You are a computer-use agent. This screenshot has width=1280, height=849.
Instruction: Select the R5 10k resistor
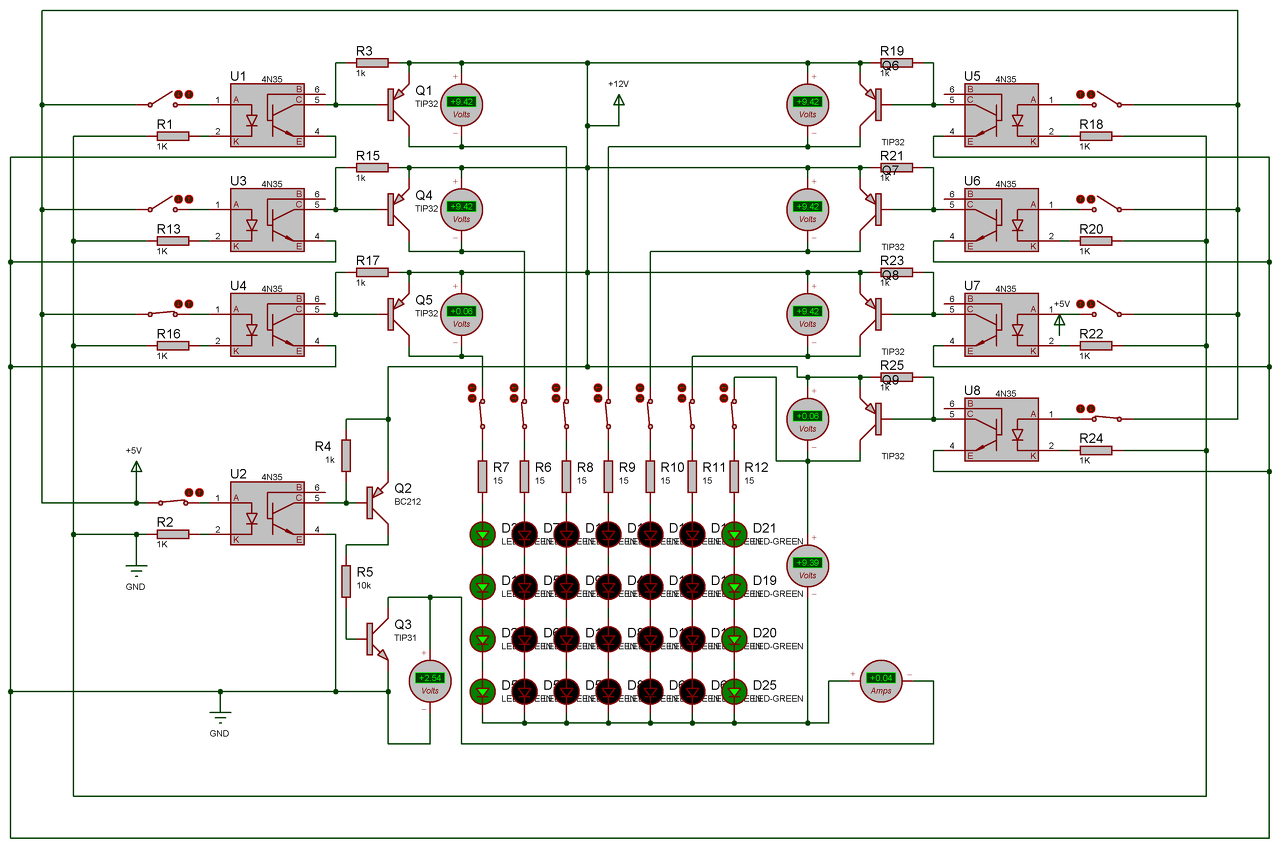(346, 581)
